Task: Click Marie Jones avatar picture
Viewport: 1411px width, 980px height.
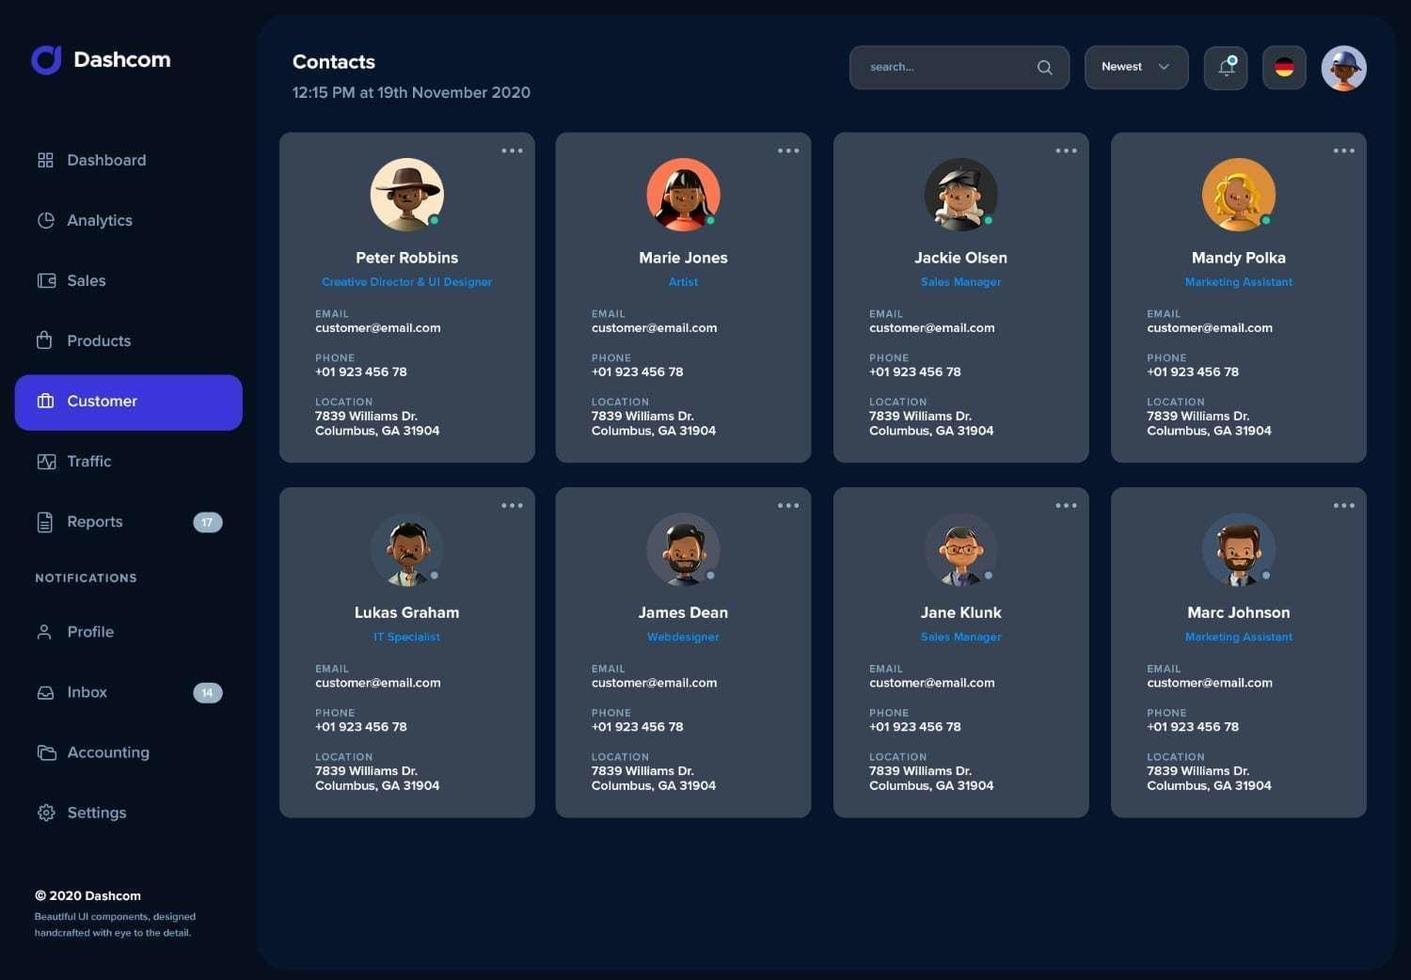Action: (683, 195)
